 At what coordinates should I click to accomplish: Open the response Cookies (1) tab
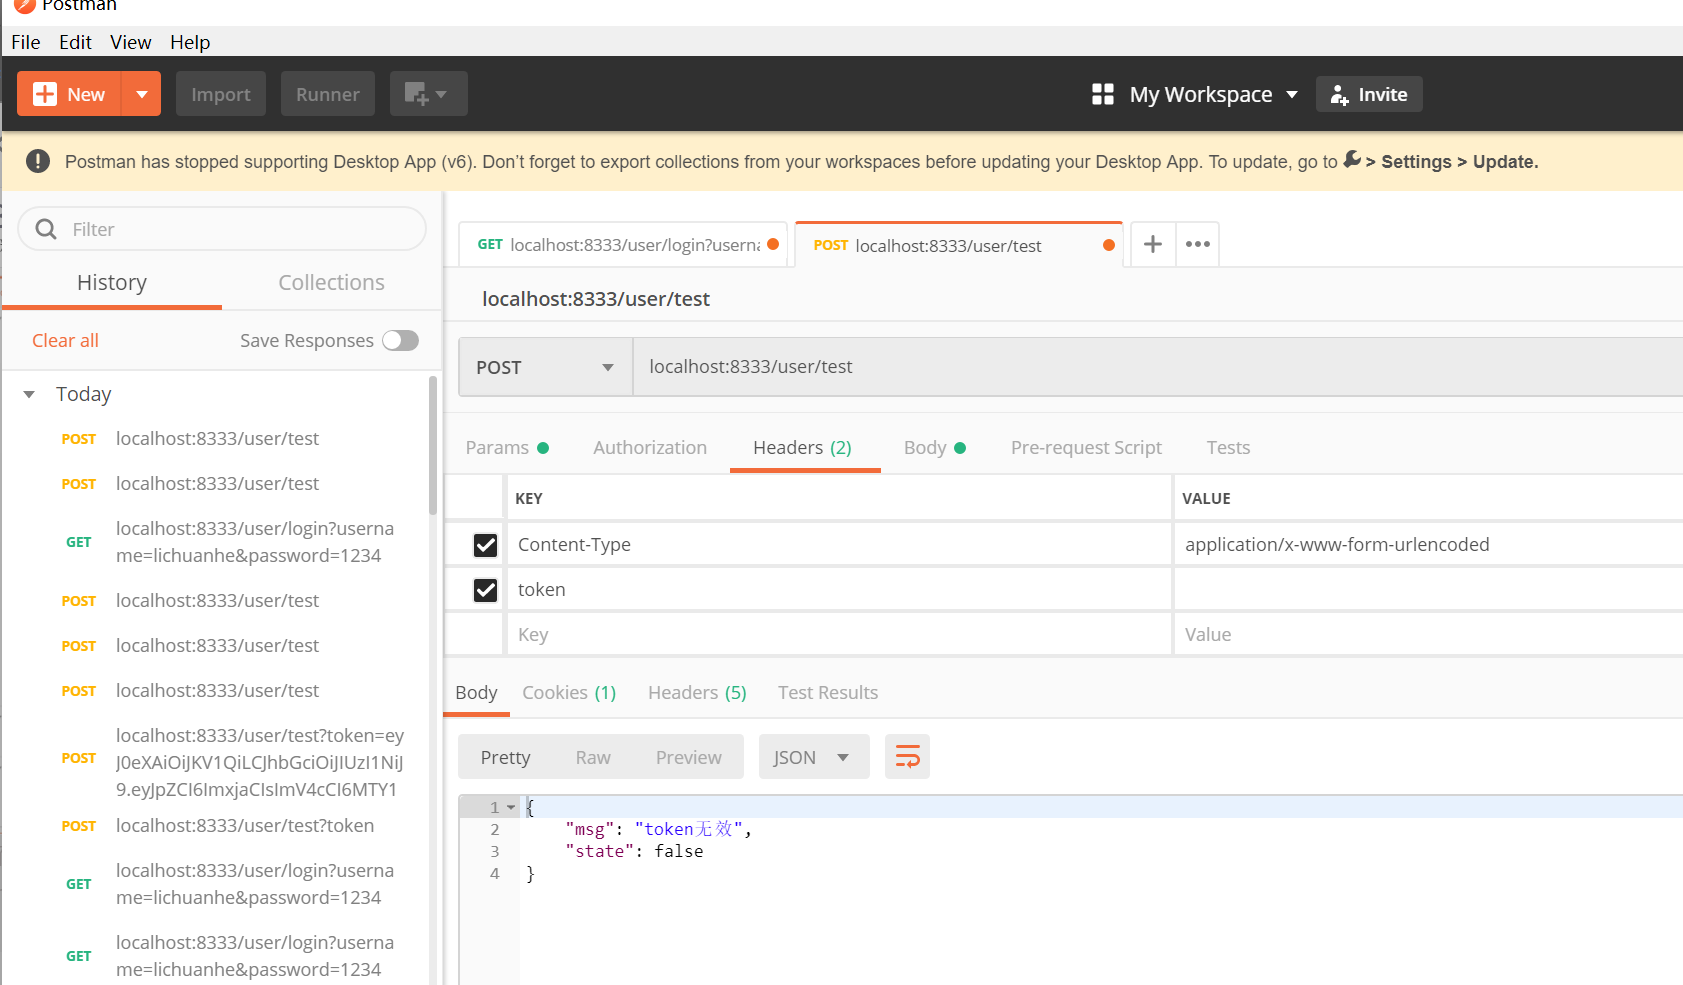[x=569, y=693]
